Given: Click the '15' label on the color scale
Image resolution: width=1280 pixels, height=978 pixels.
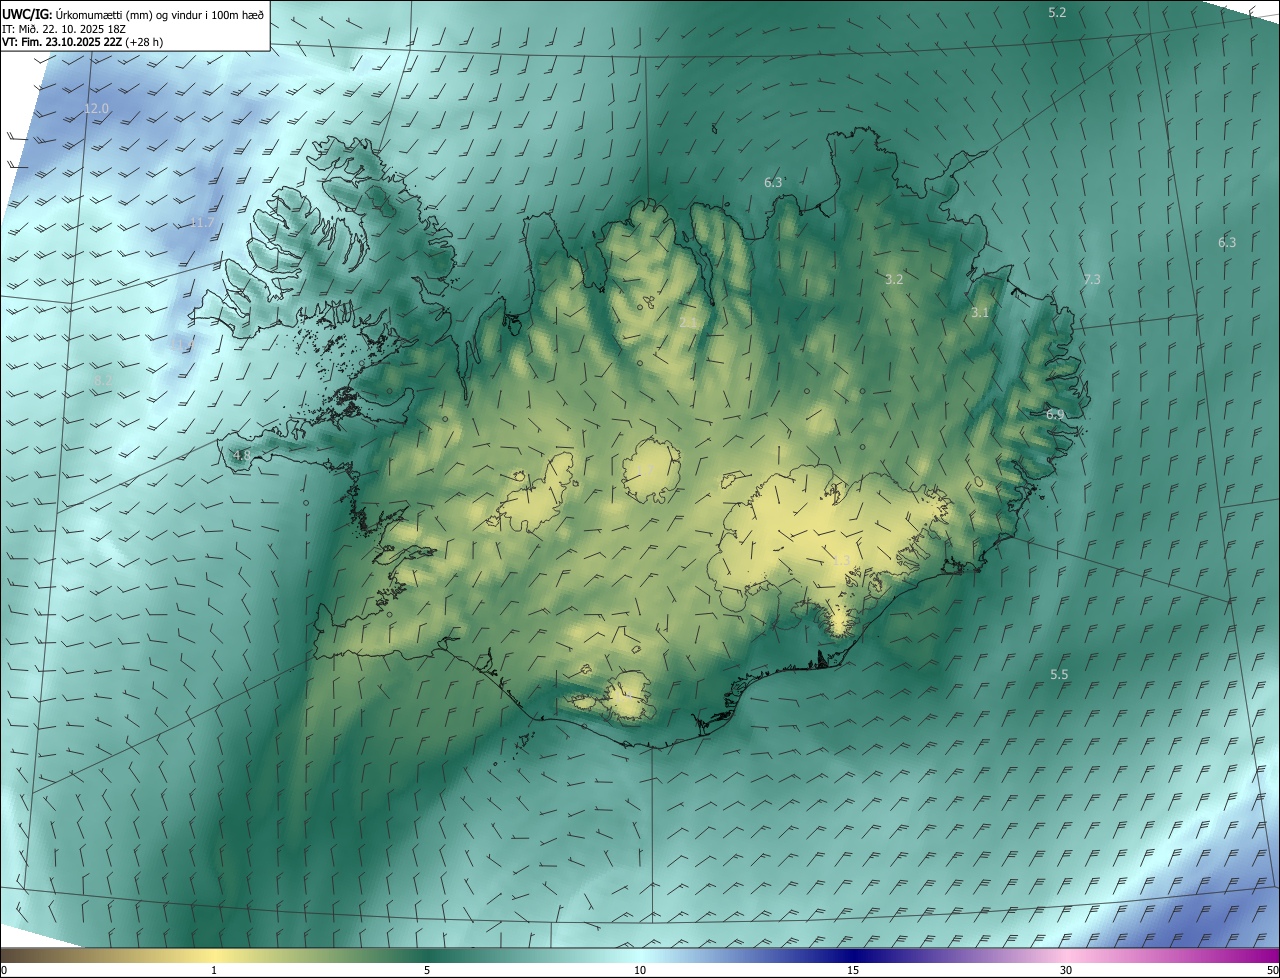Looking at the screenshot, I should pyautogui.click(x=853, y=970).
